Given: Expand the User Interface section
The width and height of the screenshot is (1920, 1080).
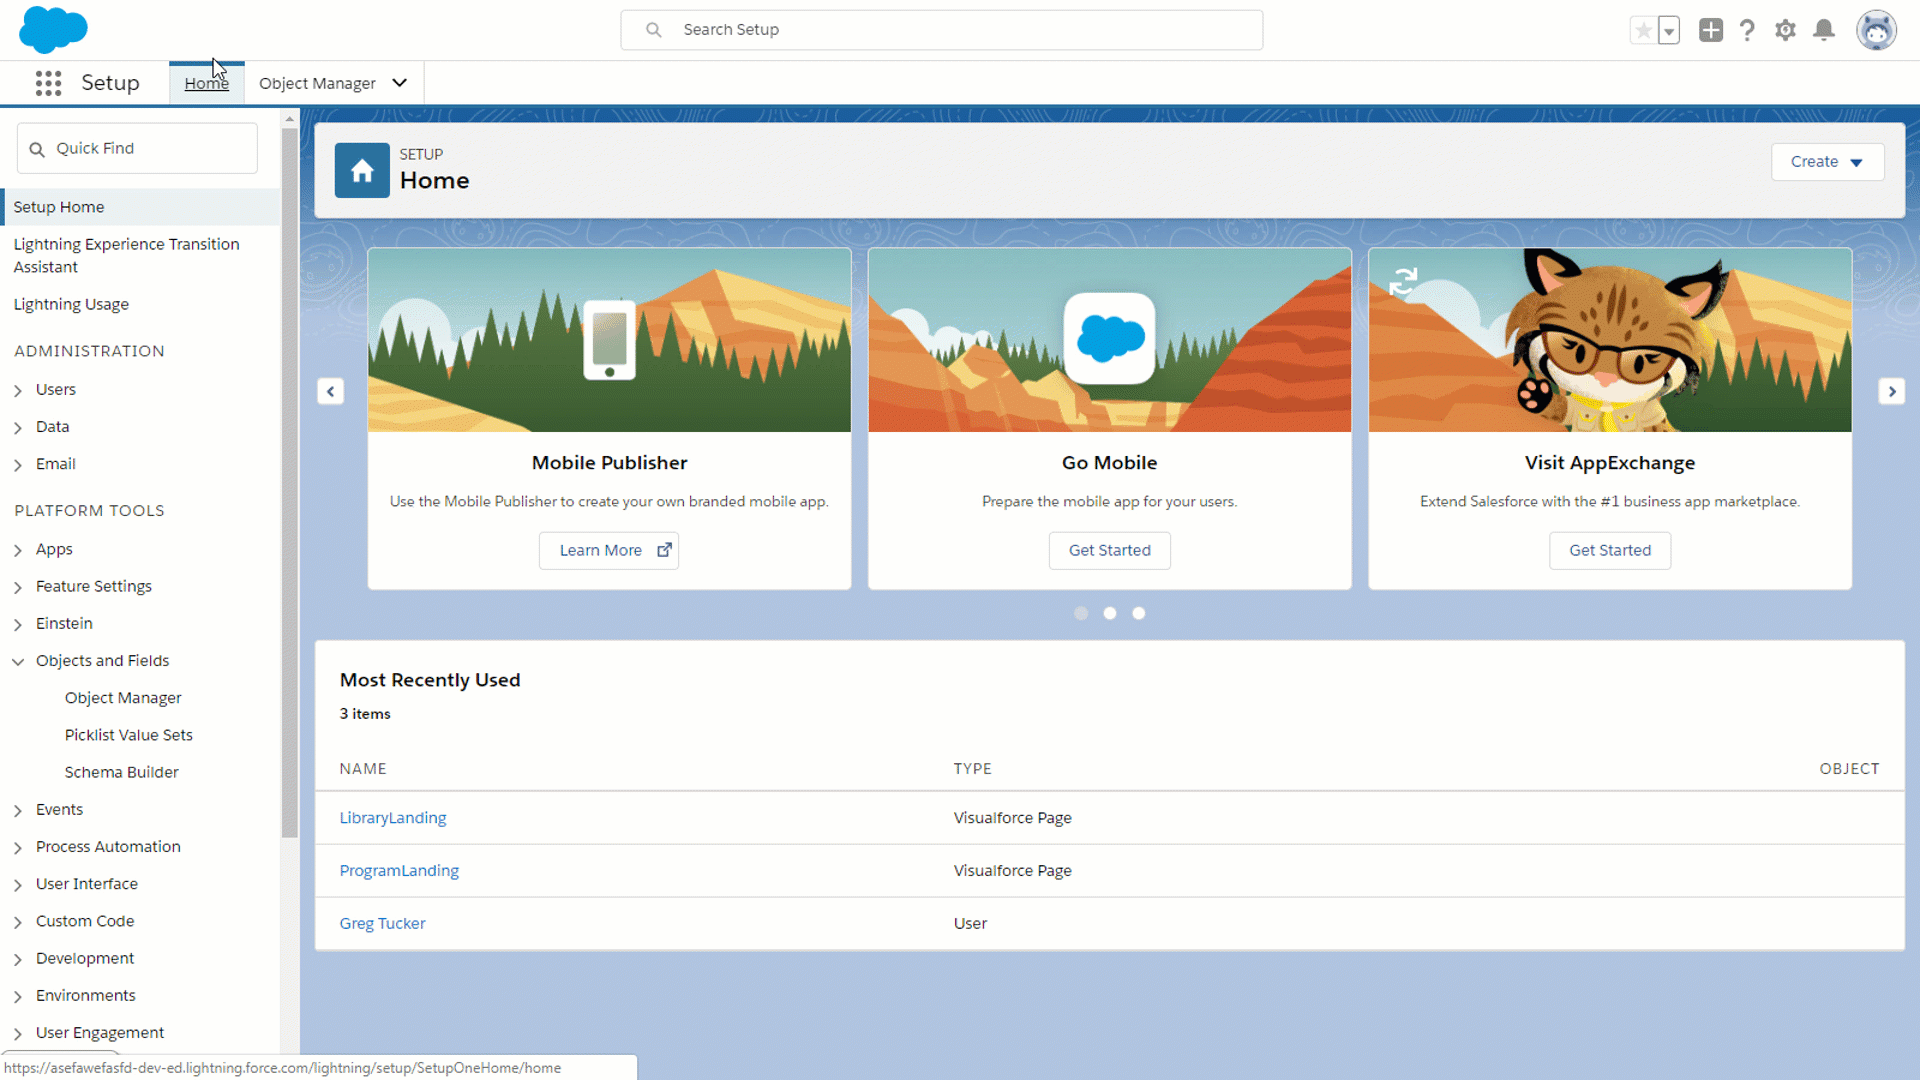Looking at the screenshot, I should [x=18, y=884].
